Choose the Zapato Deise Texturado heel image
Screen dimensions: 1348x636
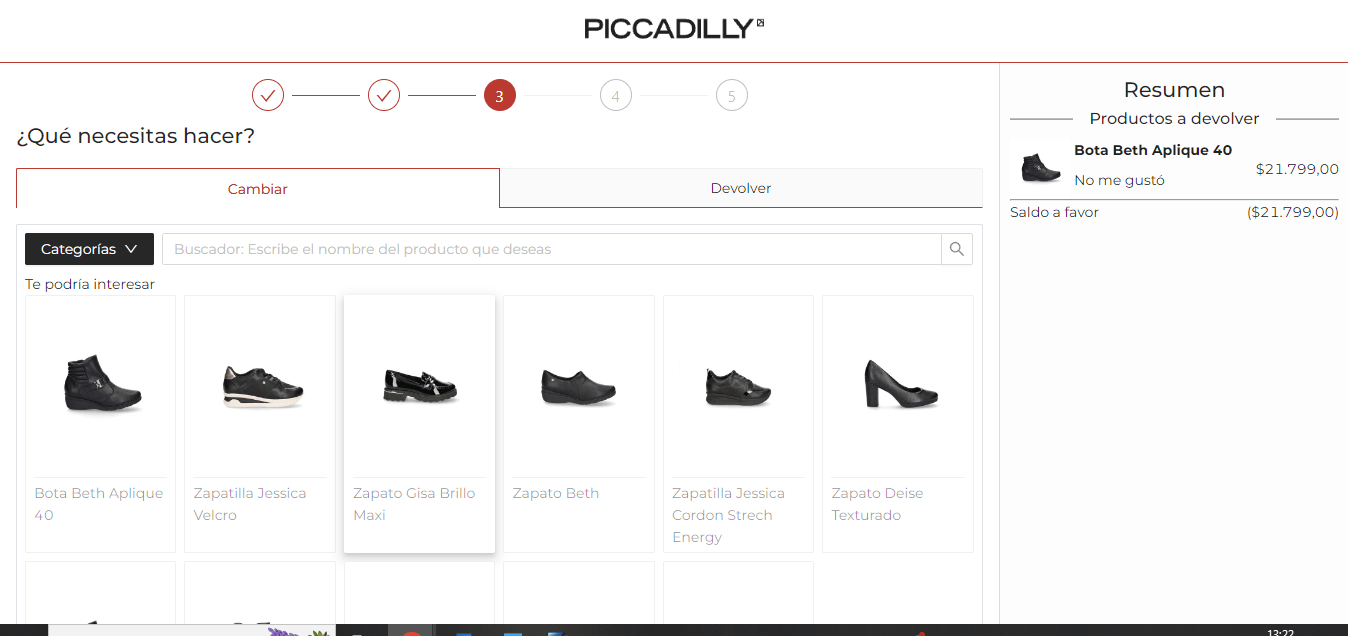[898, 383]
